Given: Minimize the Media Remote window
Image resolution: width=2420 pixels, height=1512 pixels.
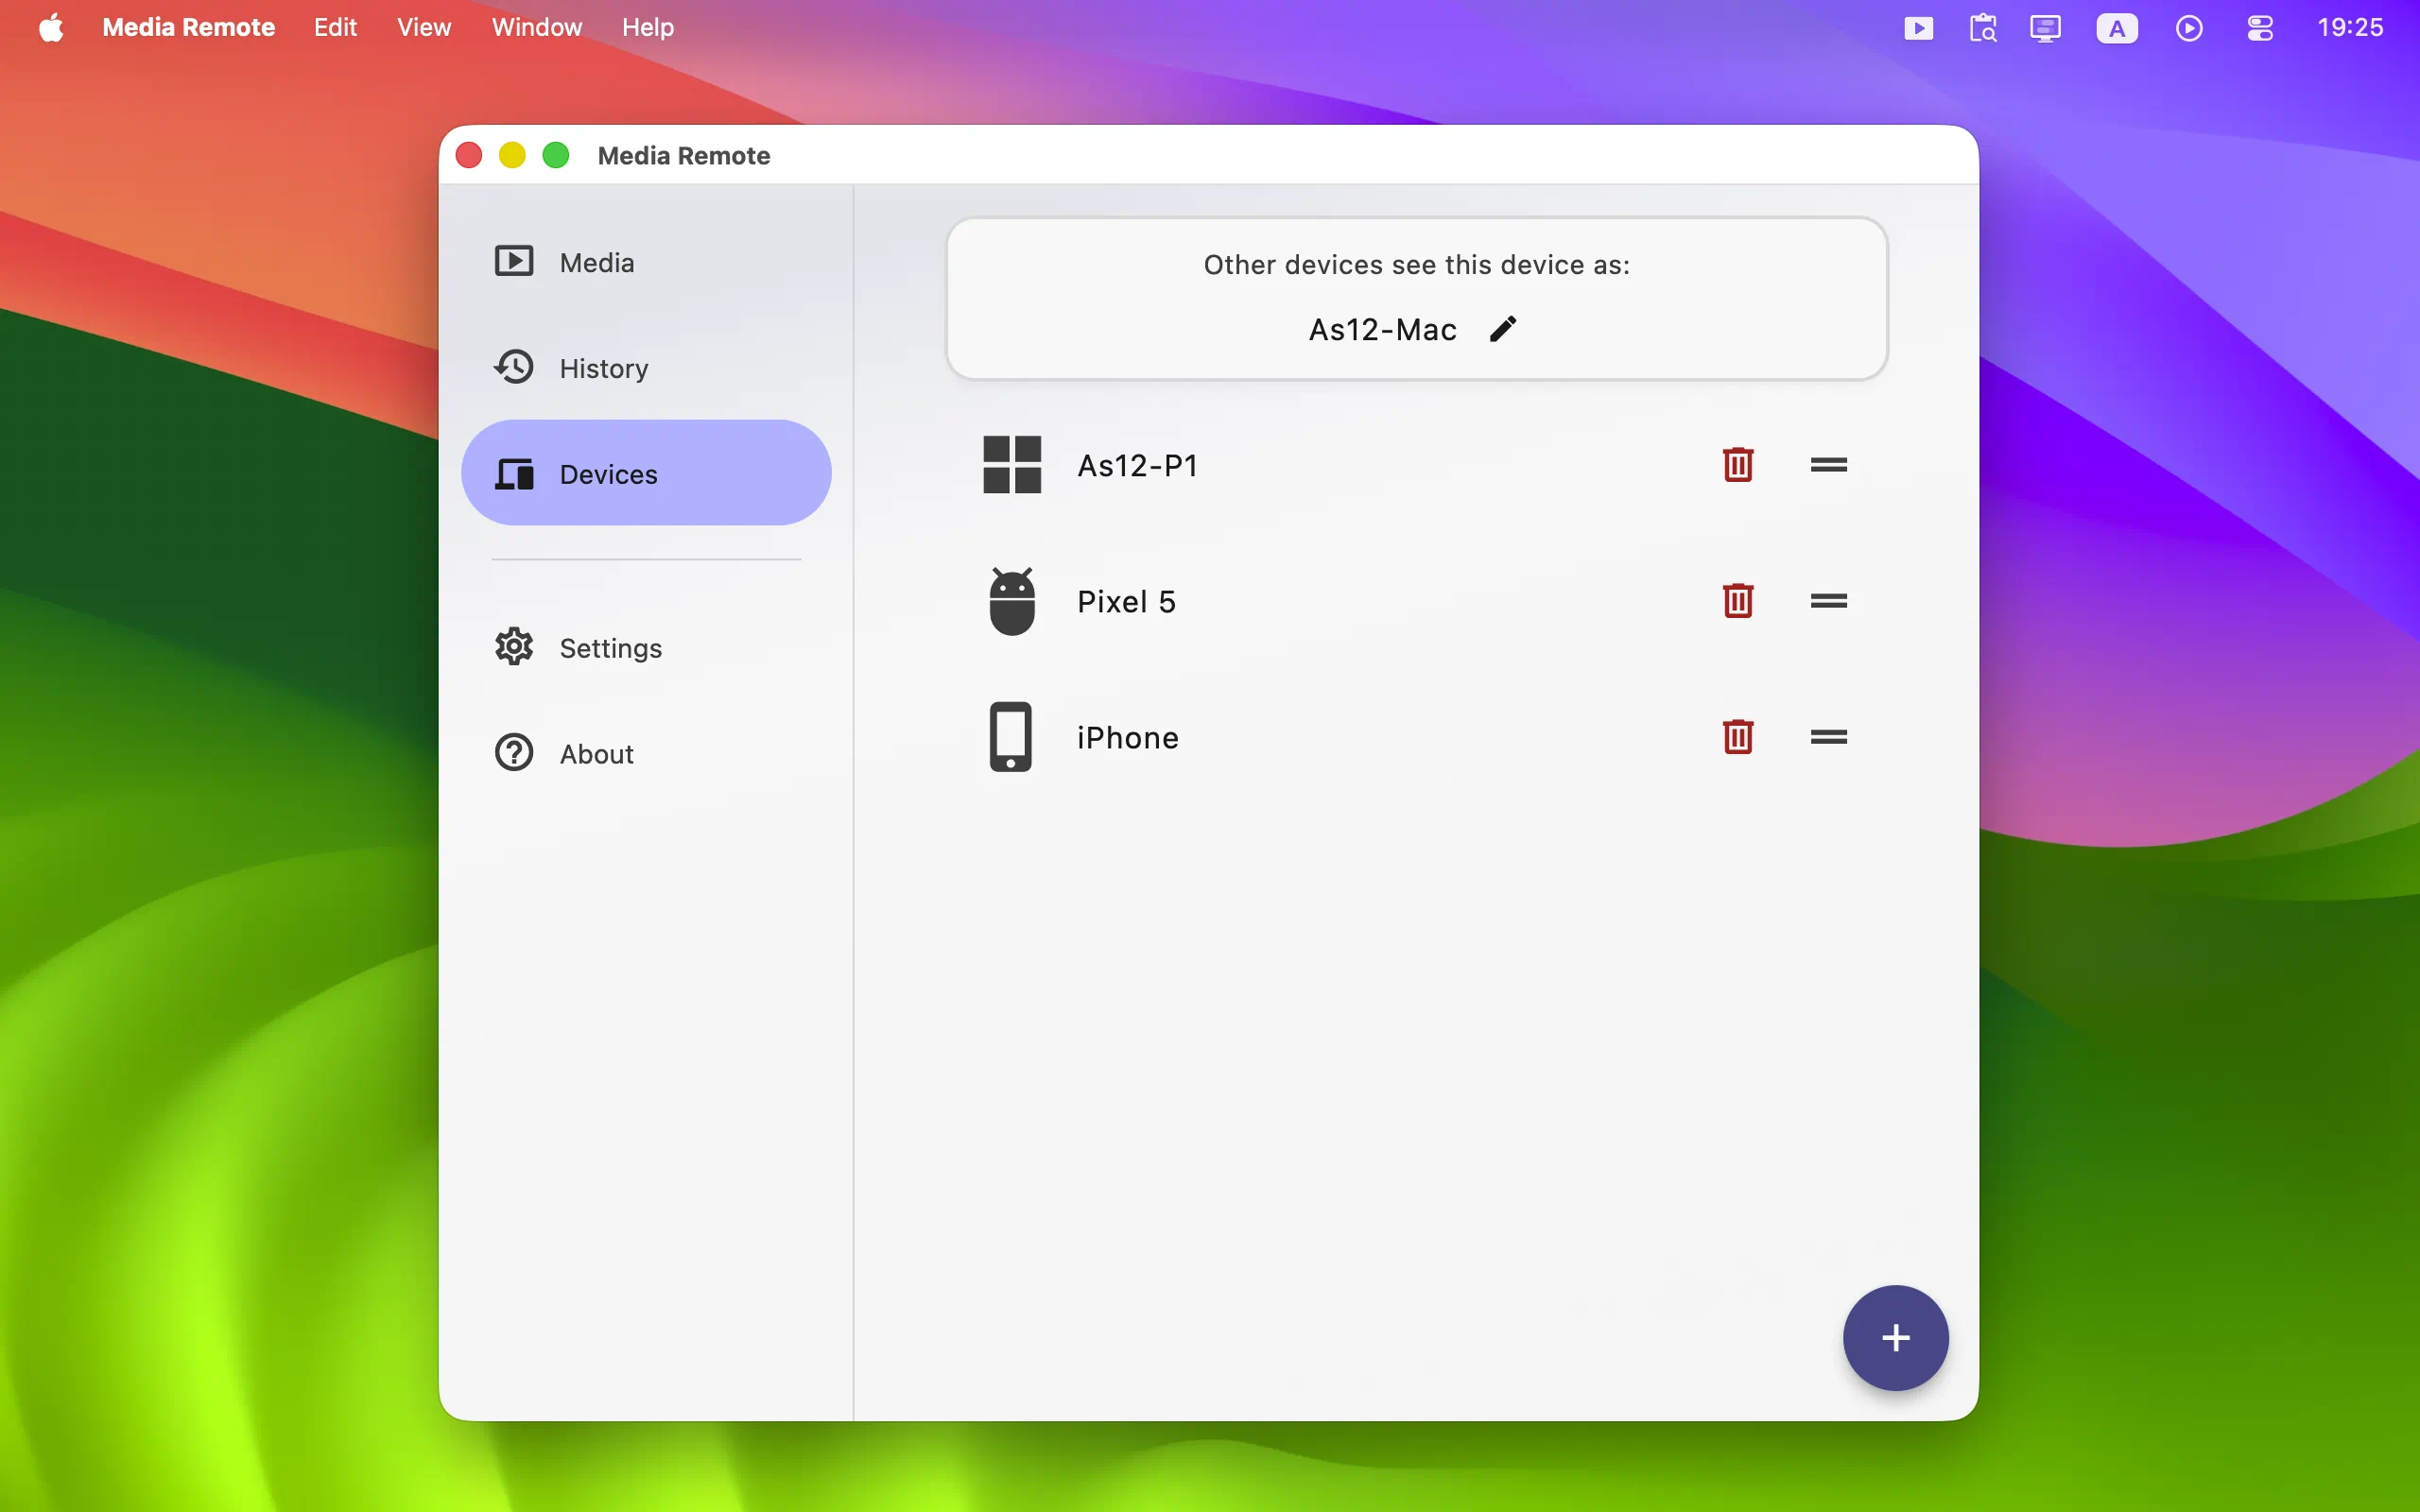Looking at the screenshot, I should (x=512, y=155).
